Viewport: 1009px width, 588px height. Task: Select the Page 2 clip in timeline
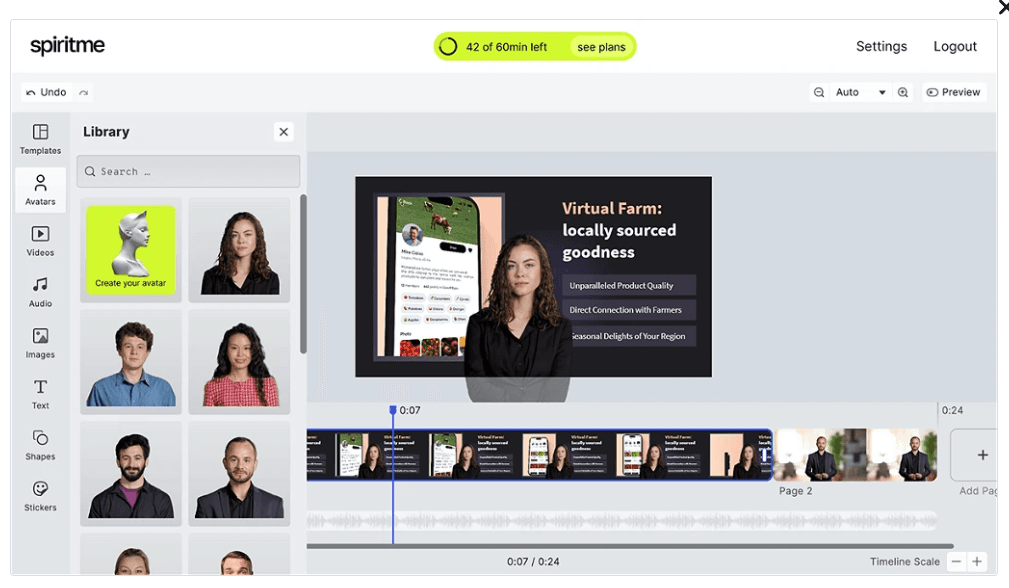[855, 455]
